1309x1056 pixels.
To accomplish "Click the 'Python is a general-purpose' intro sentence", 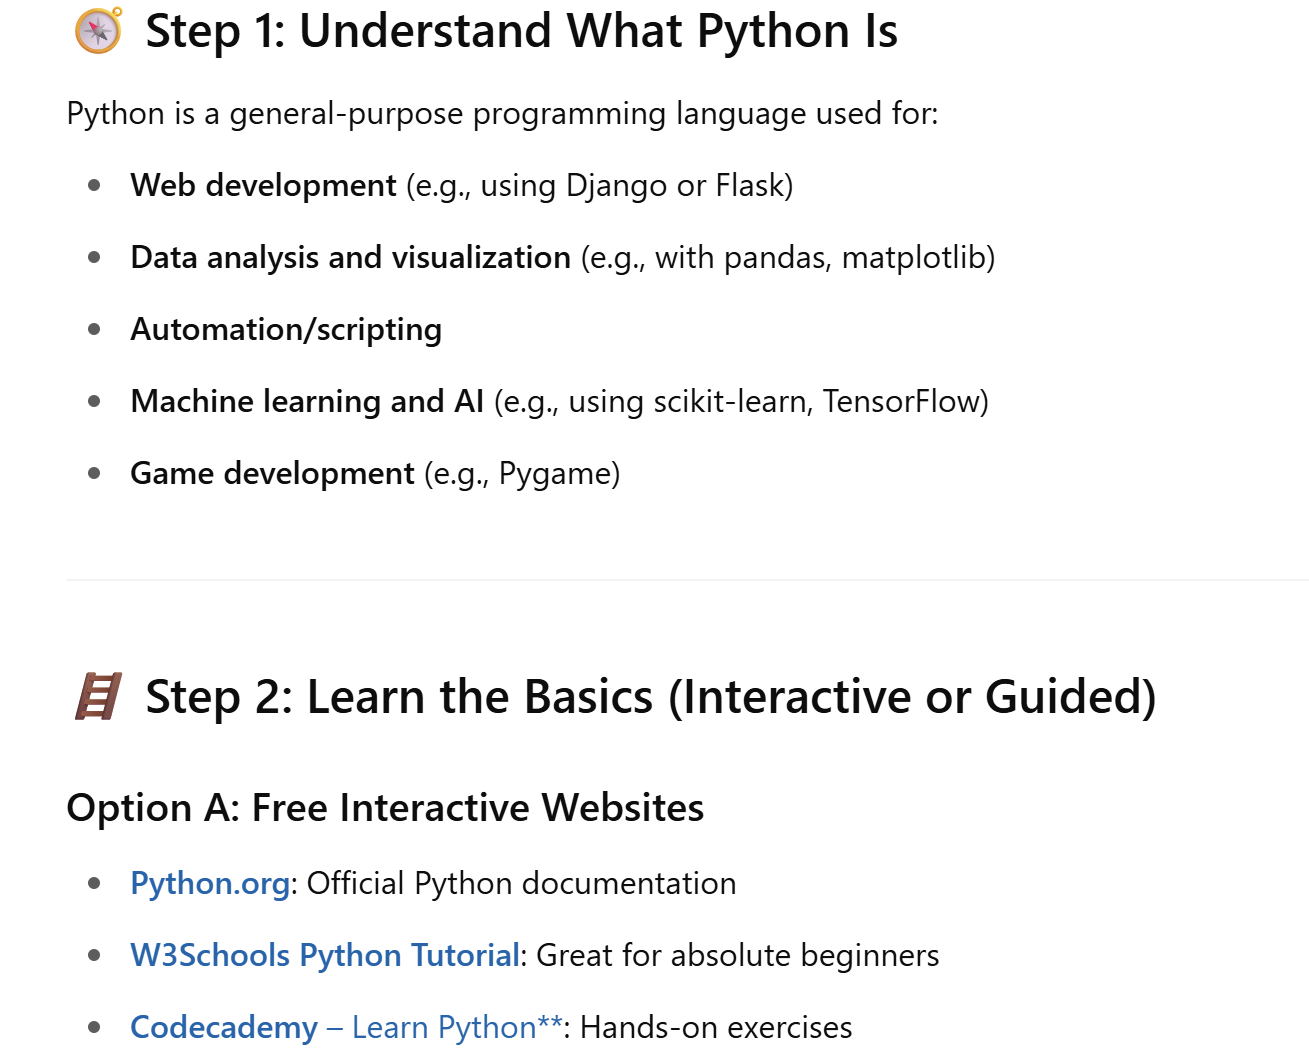I will tap(502, 113).
